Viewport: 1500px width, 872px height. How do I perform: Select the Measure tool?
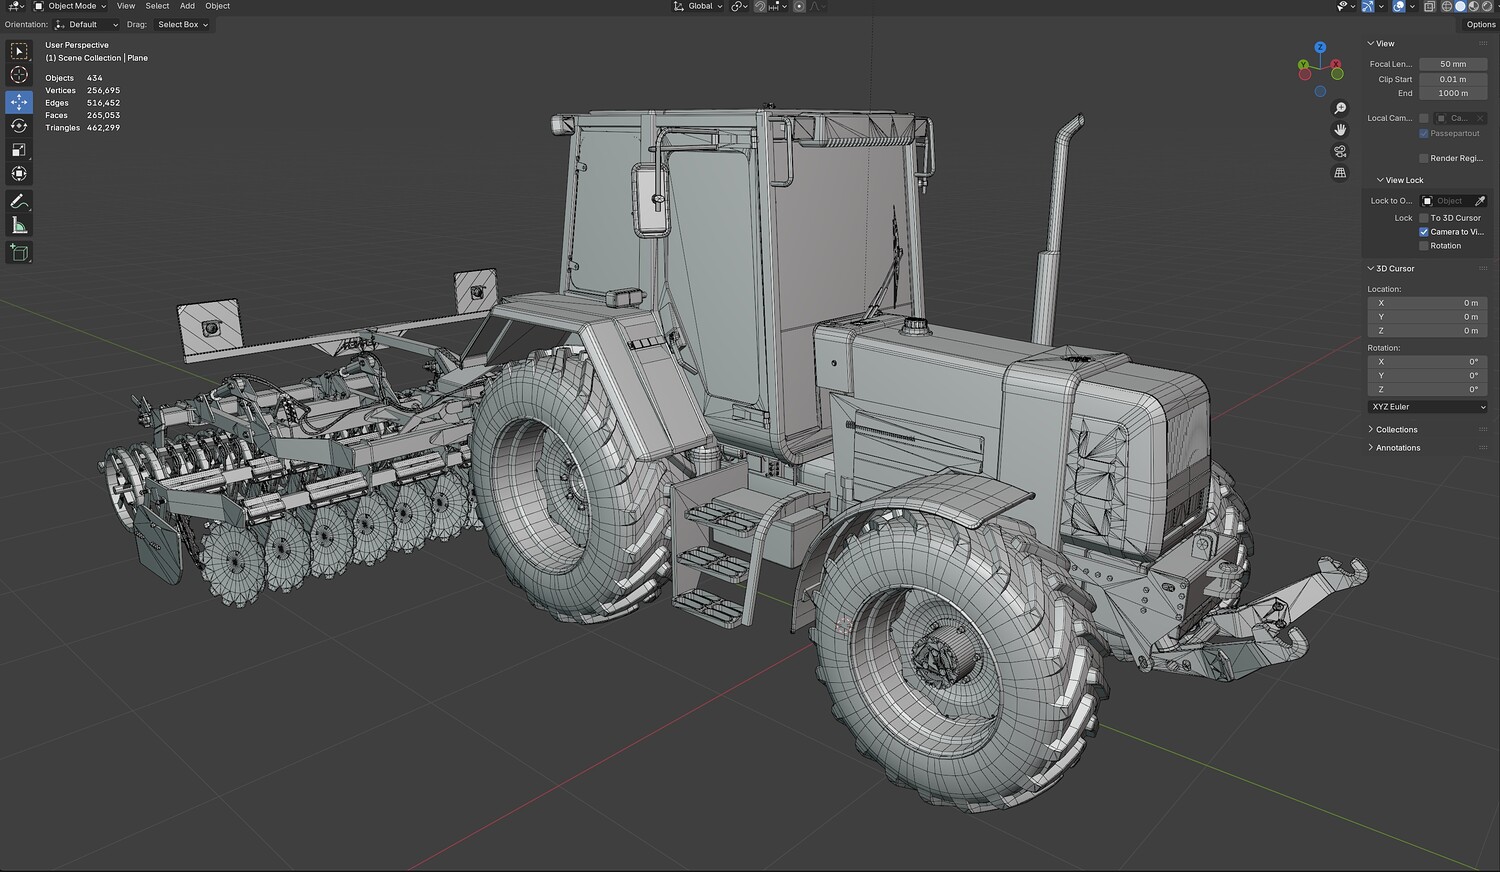(x=19, y=226)
